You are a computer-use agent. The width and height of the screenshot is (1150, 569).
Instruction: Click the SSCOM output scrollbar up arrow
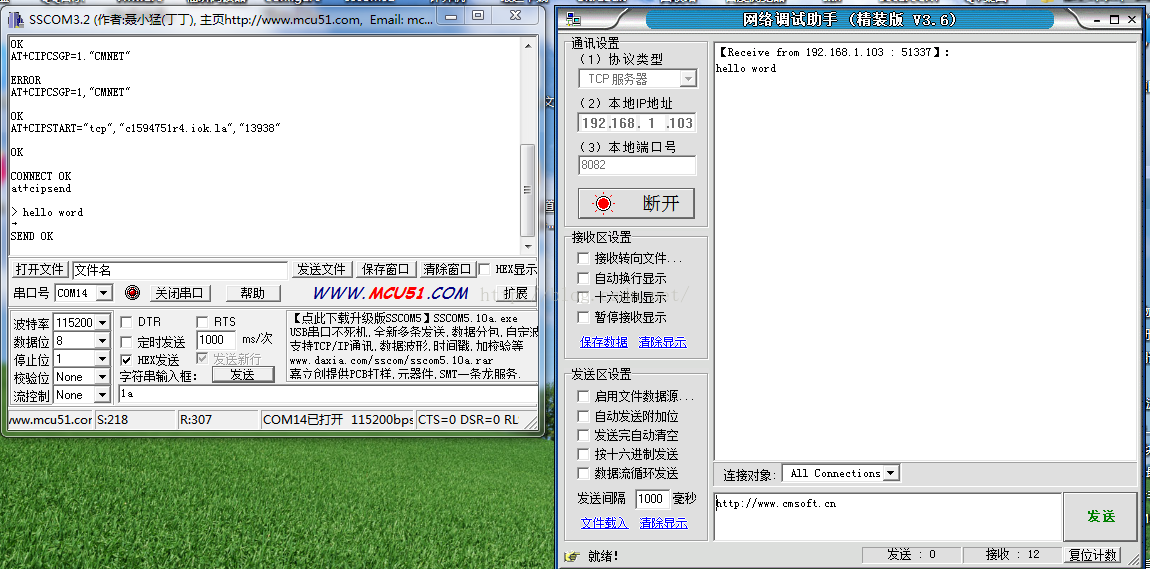tap(527, 45)
